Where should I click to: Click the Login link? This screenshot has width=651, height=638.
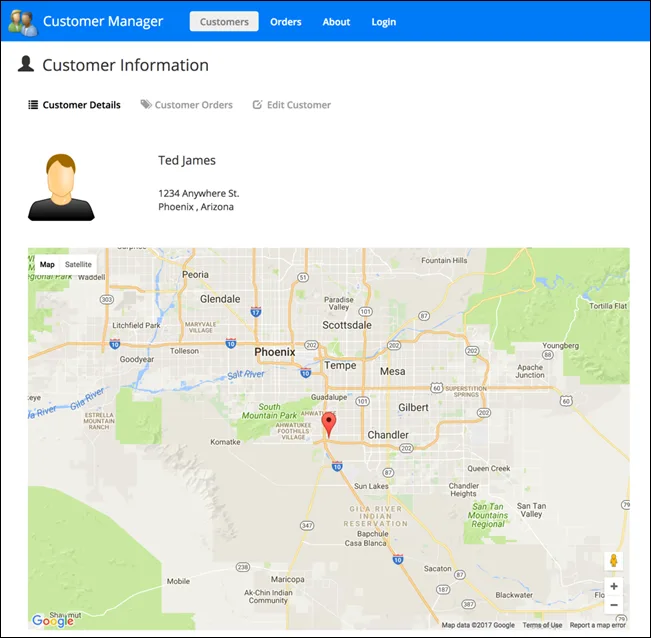coord(384,22)
